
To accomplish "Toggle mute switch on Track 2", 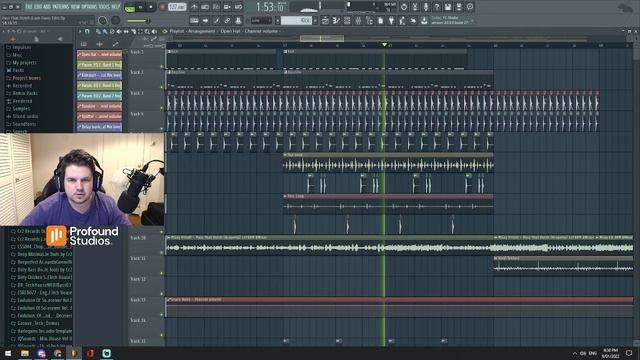I will tap(161, 87).
